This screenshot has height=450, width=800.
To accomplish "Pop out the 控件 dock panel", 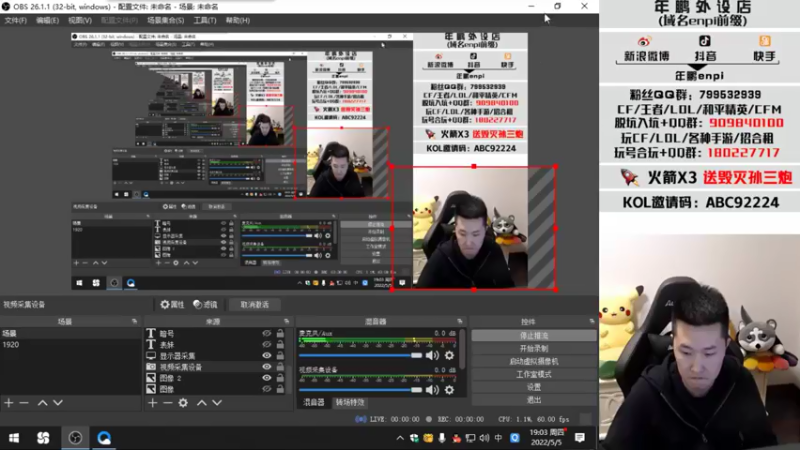I will [592, 321].
